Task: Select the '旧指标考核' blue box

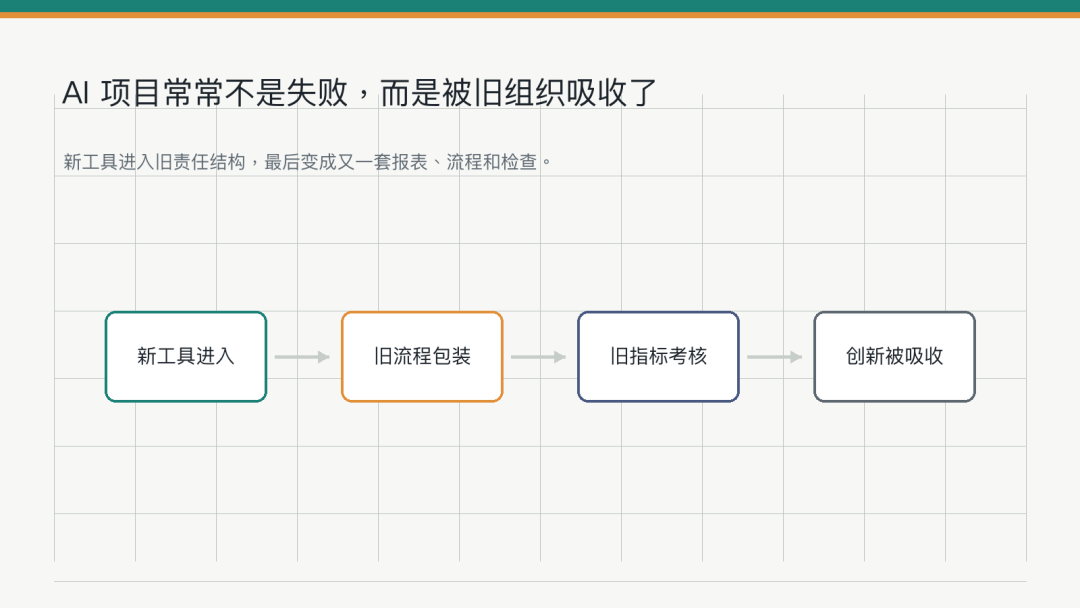Action: click(658, 357)
